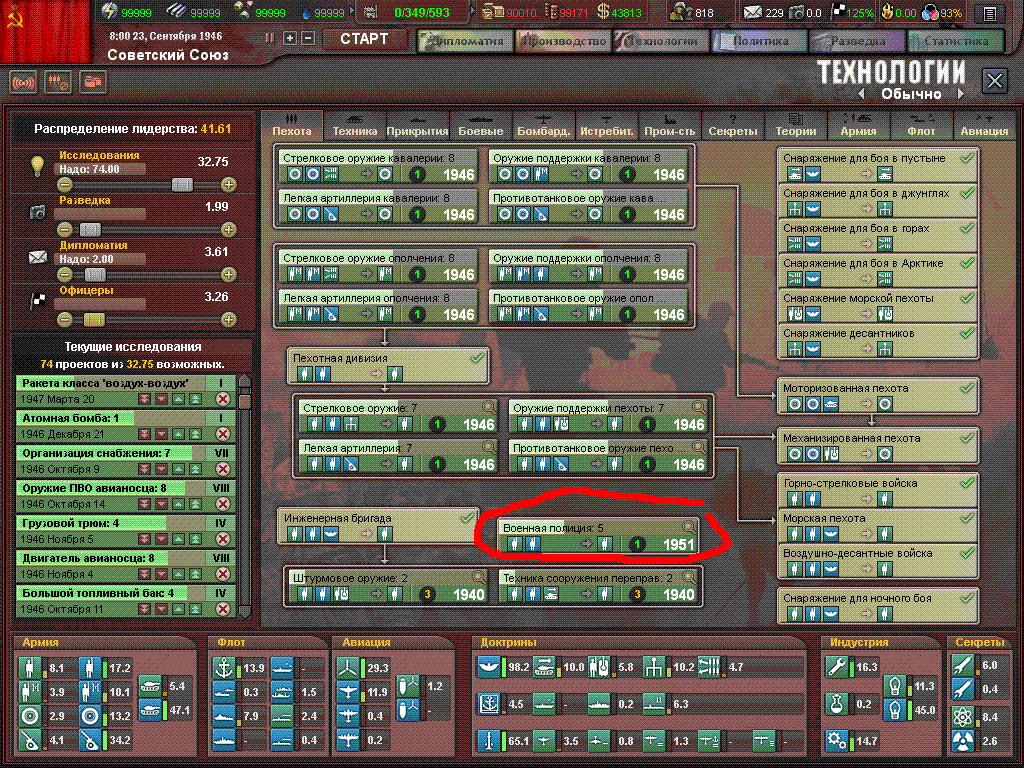
Task: Click the pause icon beside the date
Action: (x=270, y=38)
